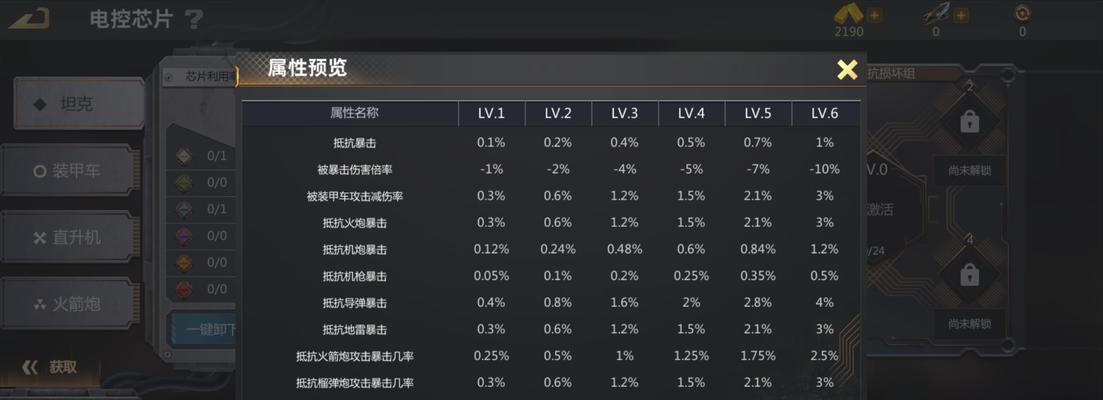Go back using the top-left arrow icon
The width and height of the screenshot is (1103, 400).
click(x=29, y=18)
